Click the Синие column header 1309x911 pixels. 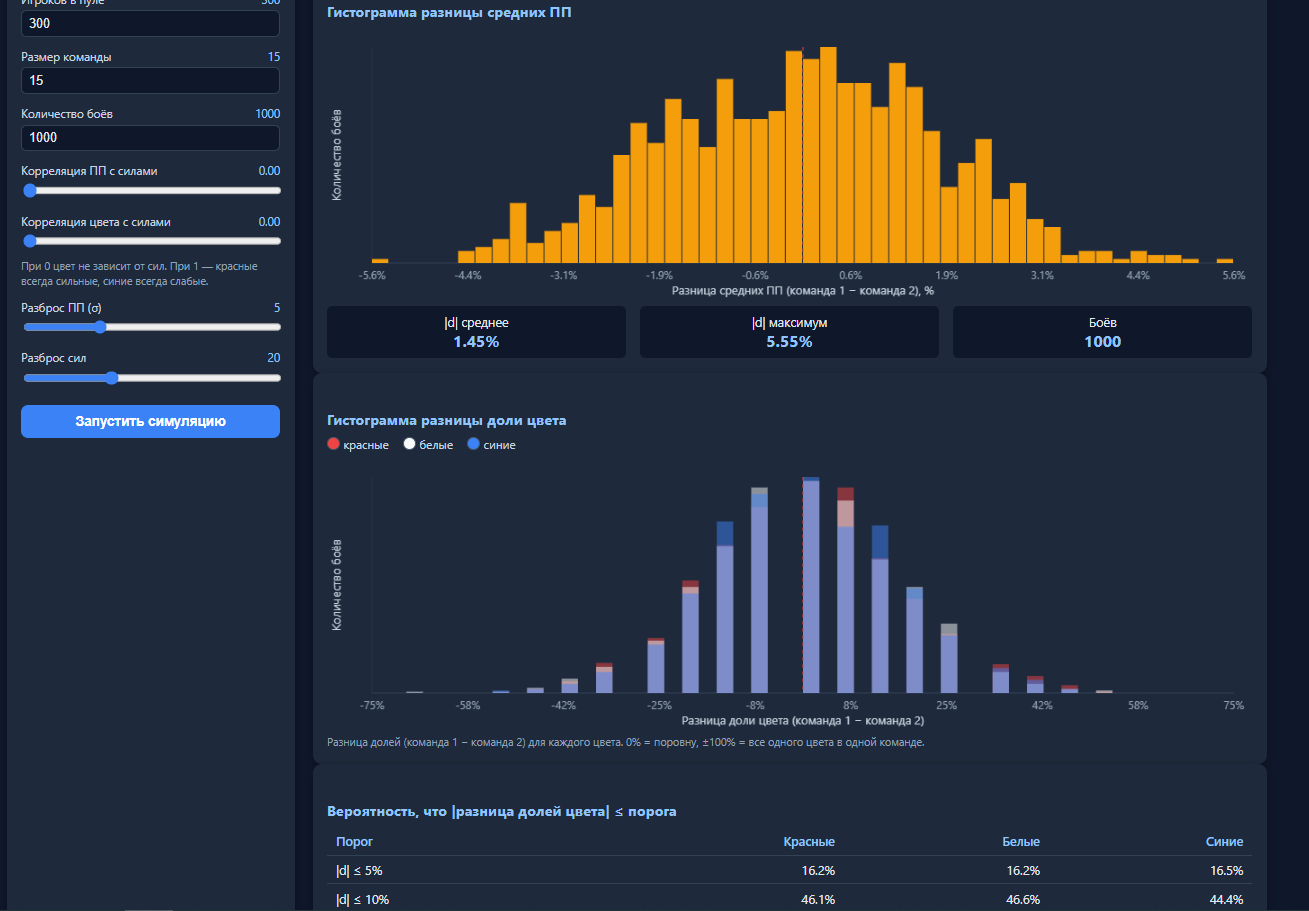[x=1225, y=842]
